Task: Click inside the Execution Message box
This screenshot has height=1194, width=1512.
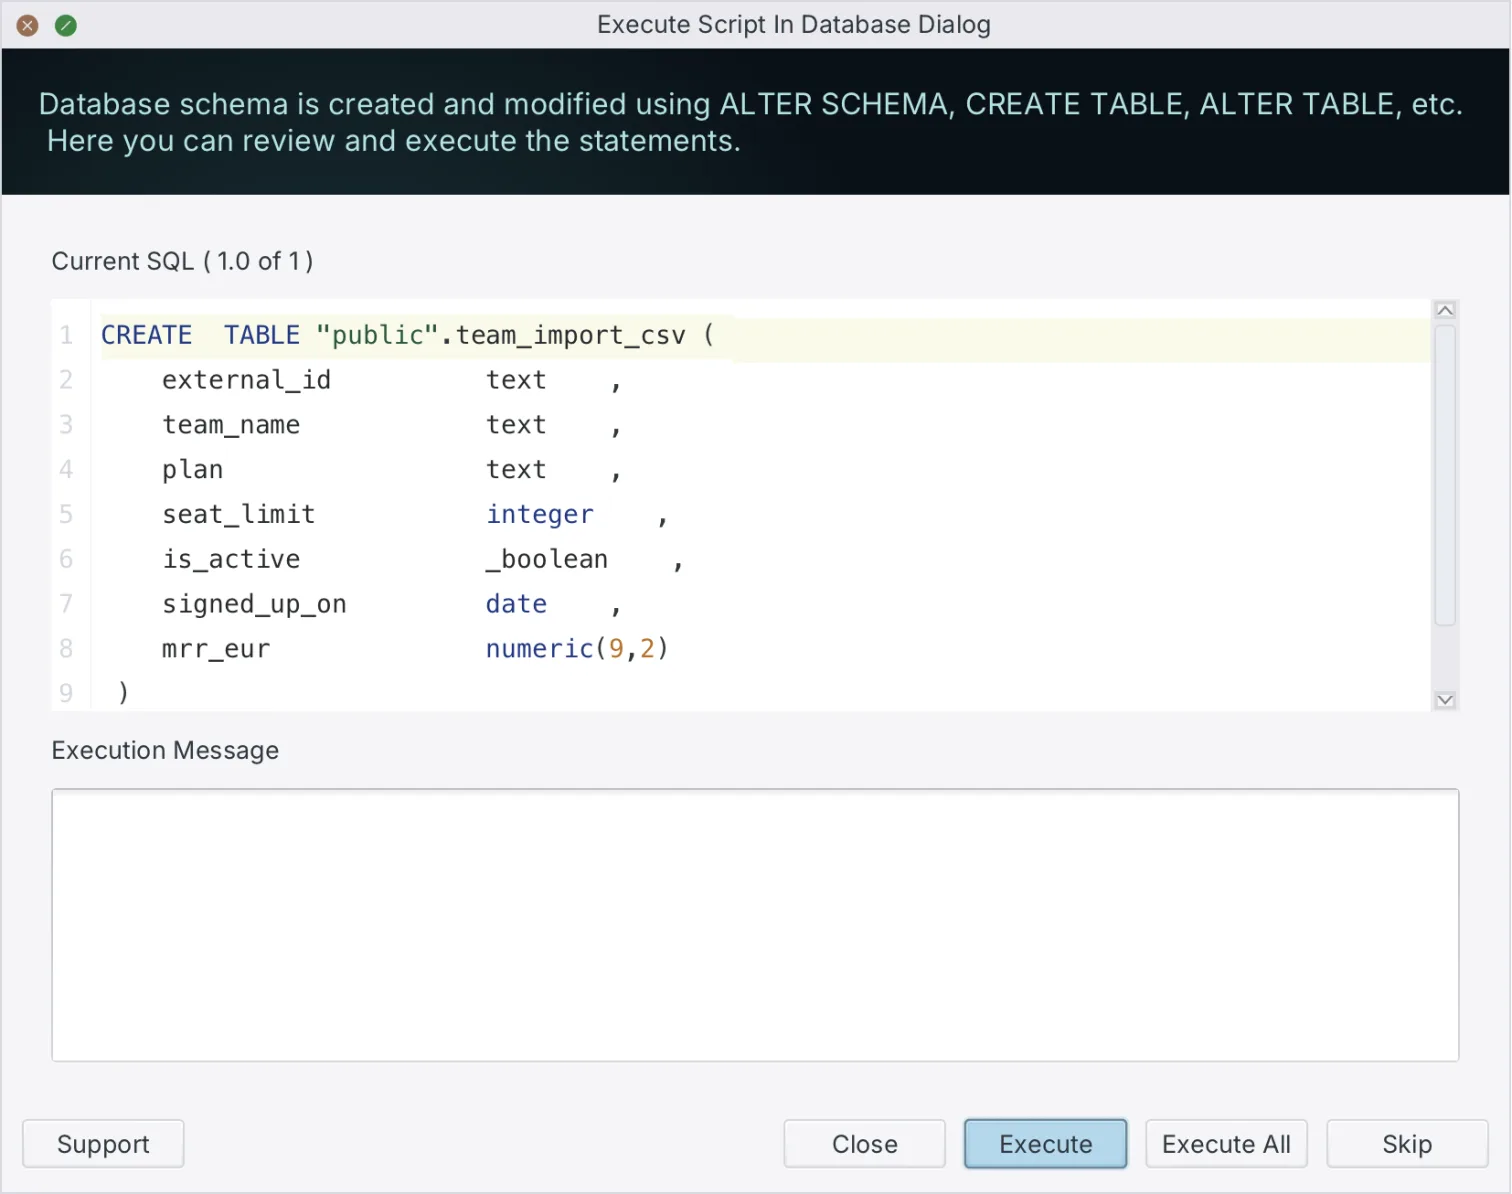Action: 755,925
